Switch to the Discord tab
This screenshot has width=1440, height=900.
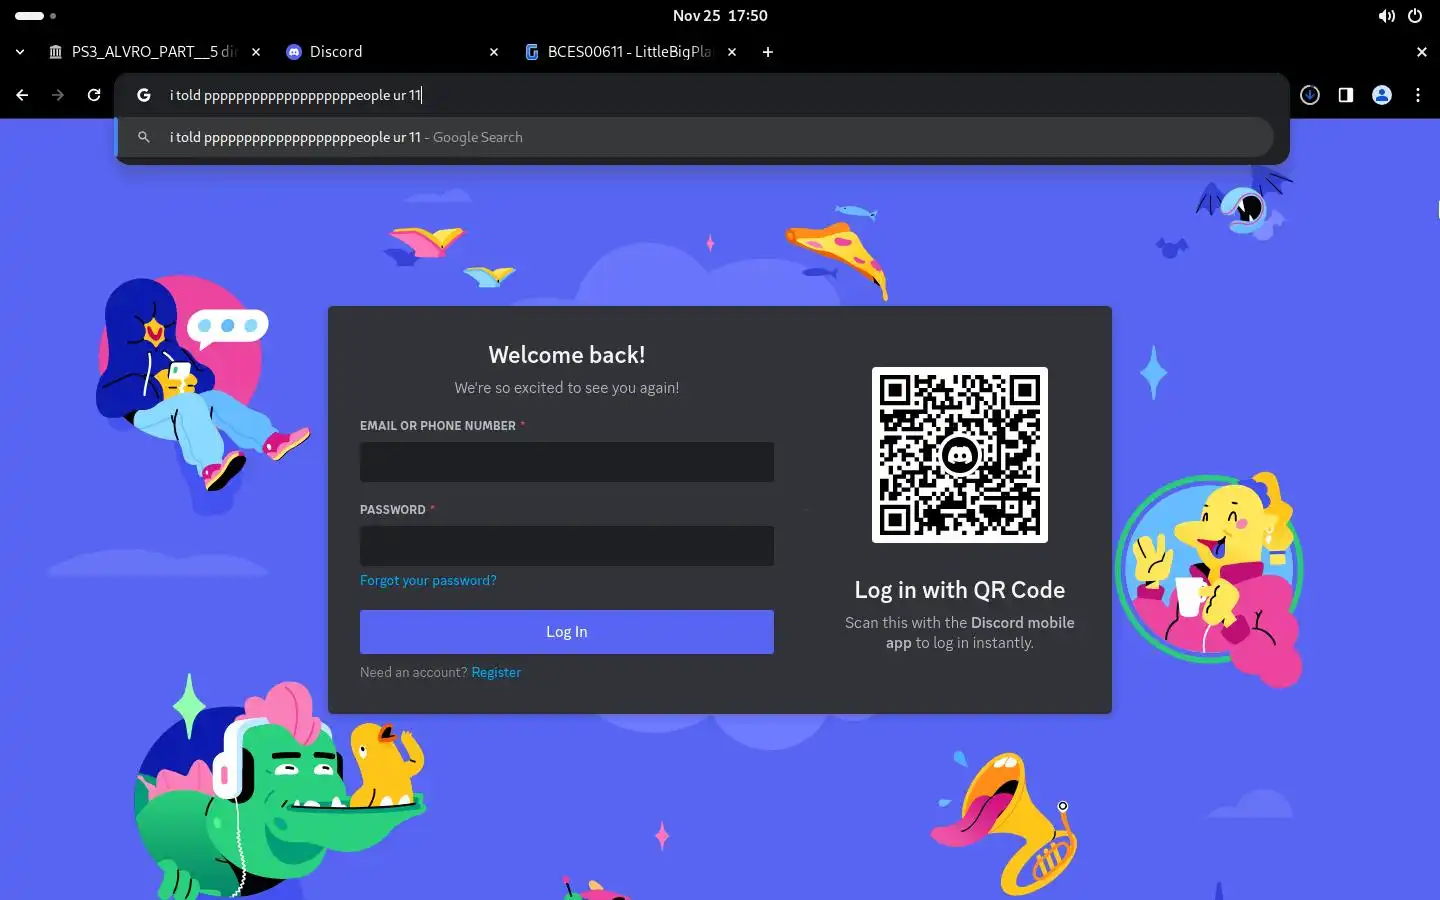[x=391, y=52]
